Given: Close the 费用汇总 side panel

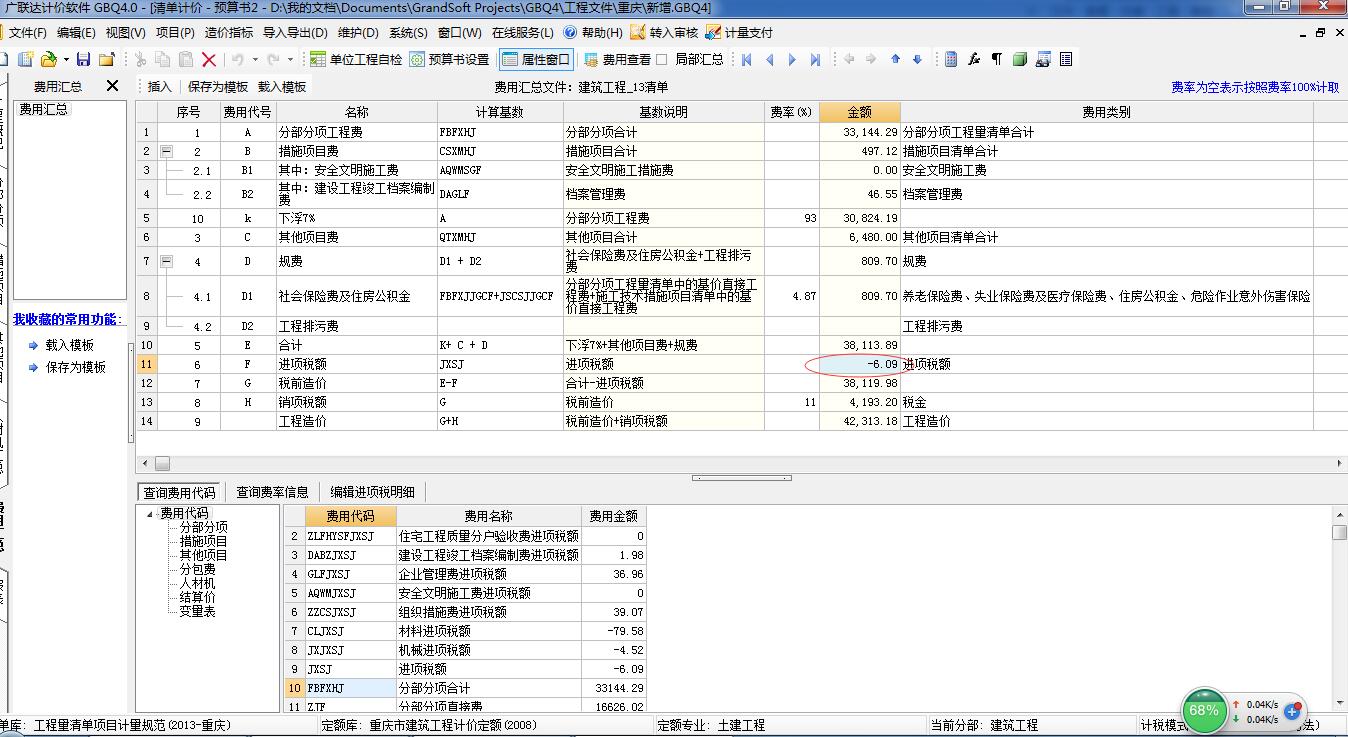Looking at the screenshot, I should pyautogui.click(x=112, y=86).
